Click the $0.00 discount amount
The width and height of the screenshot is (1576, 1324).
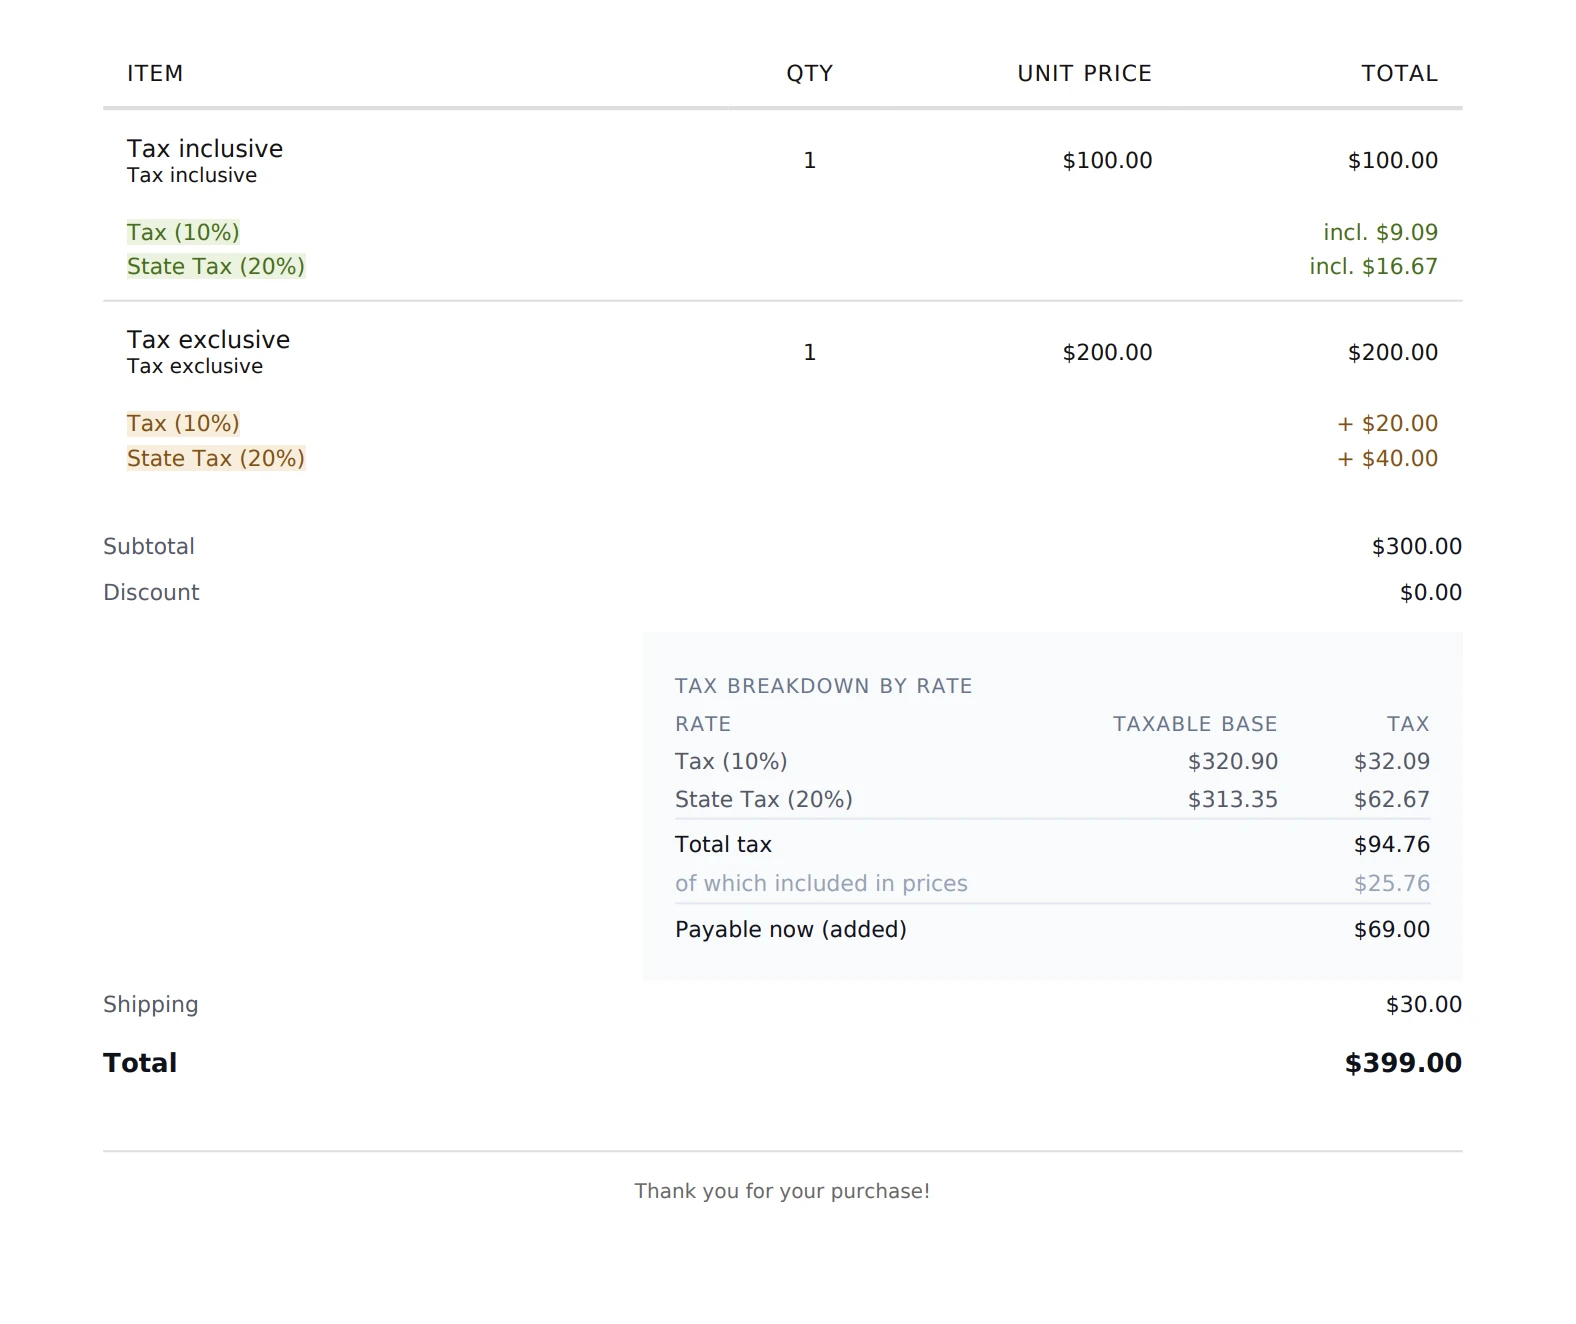pyautogui.click(x=1430, y=592)
